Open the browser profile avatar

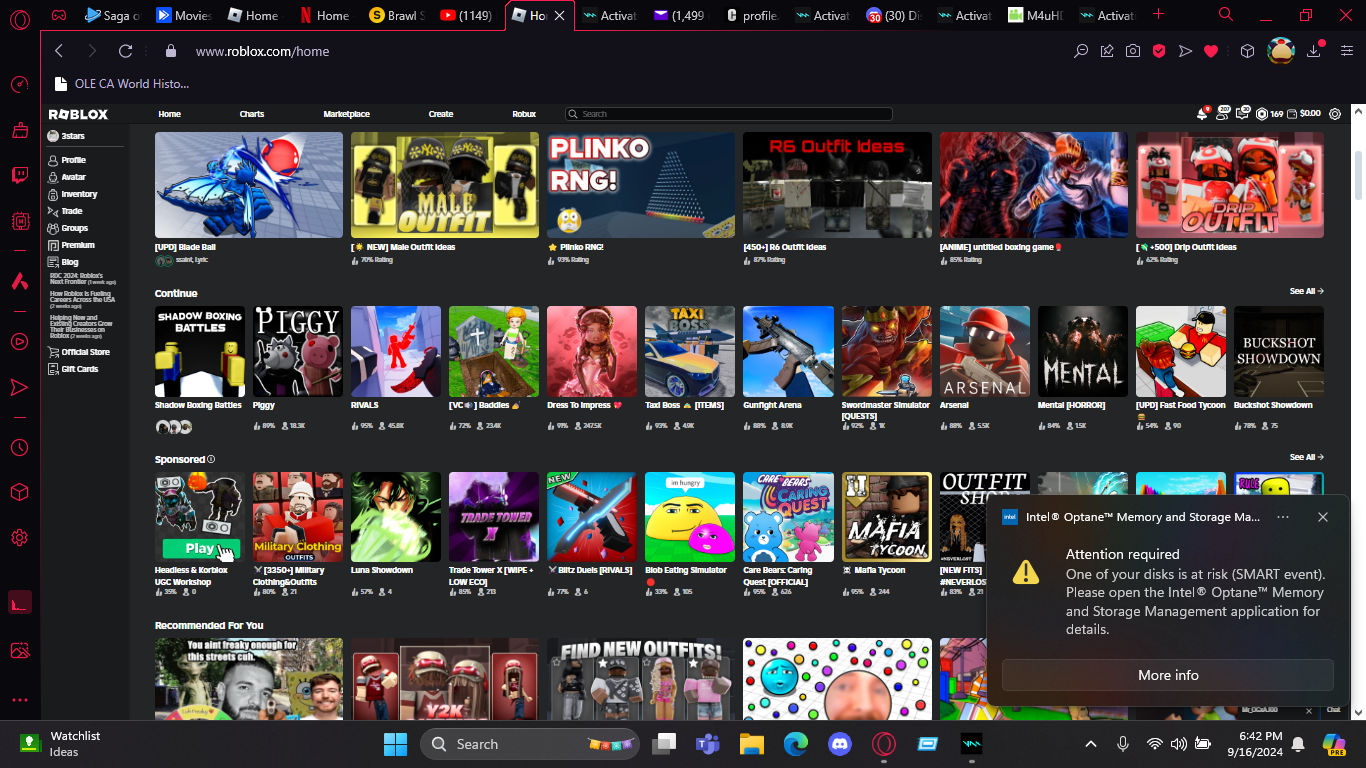[1281, 51]
